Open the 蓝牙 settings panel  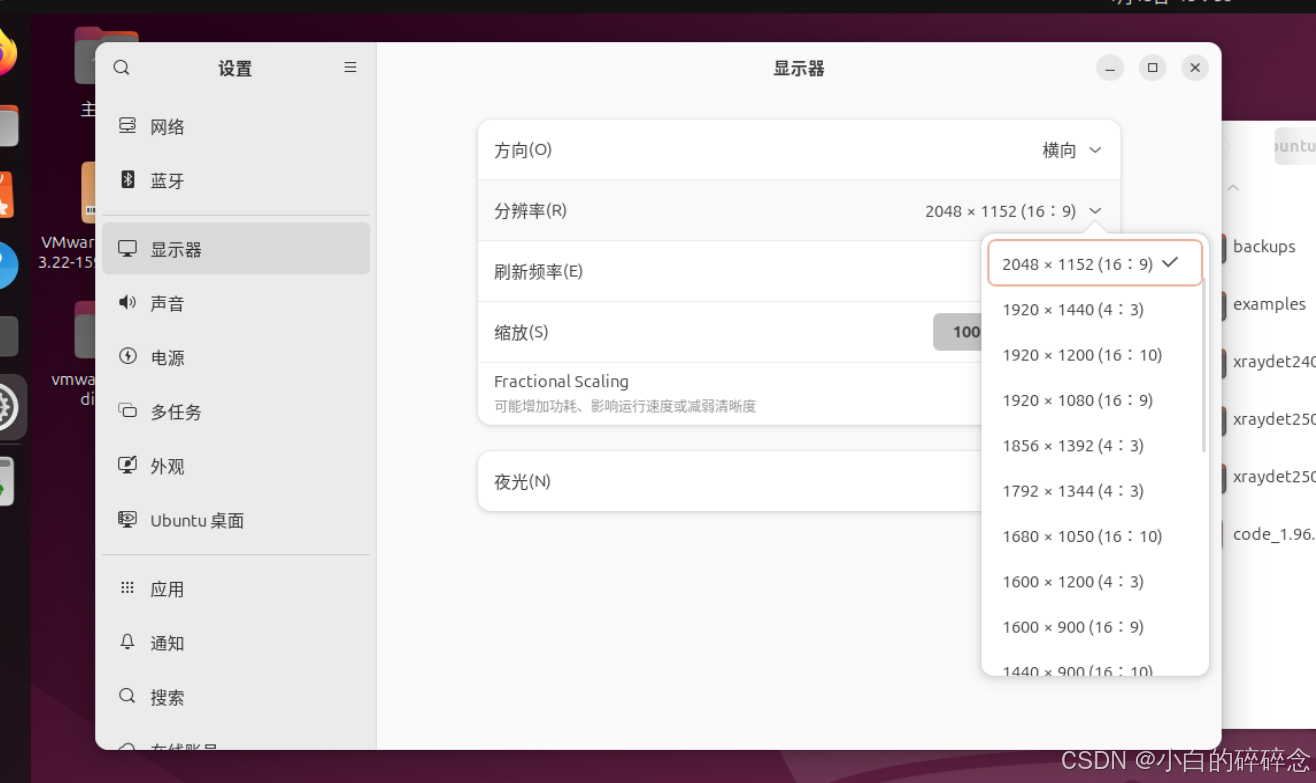click(236, 180)
